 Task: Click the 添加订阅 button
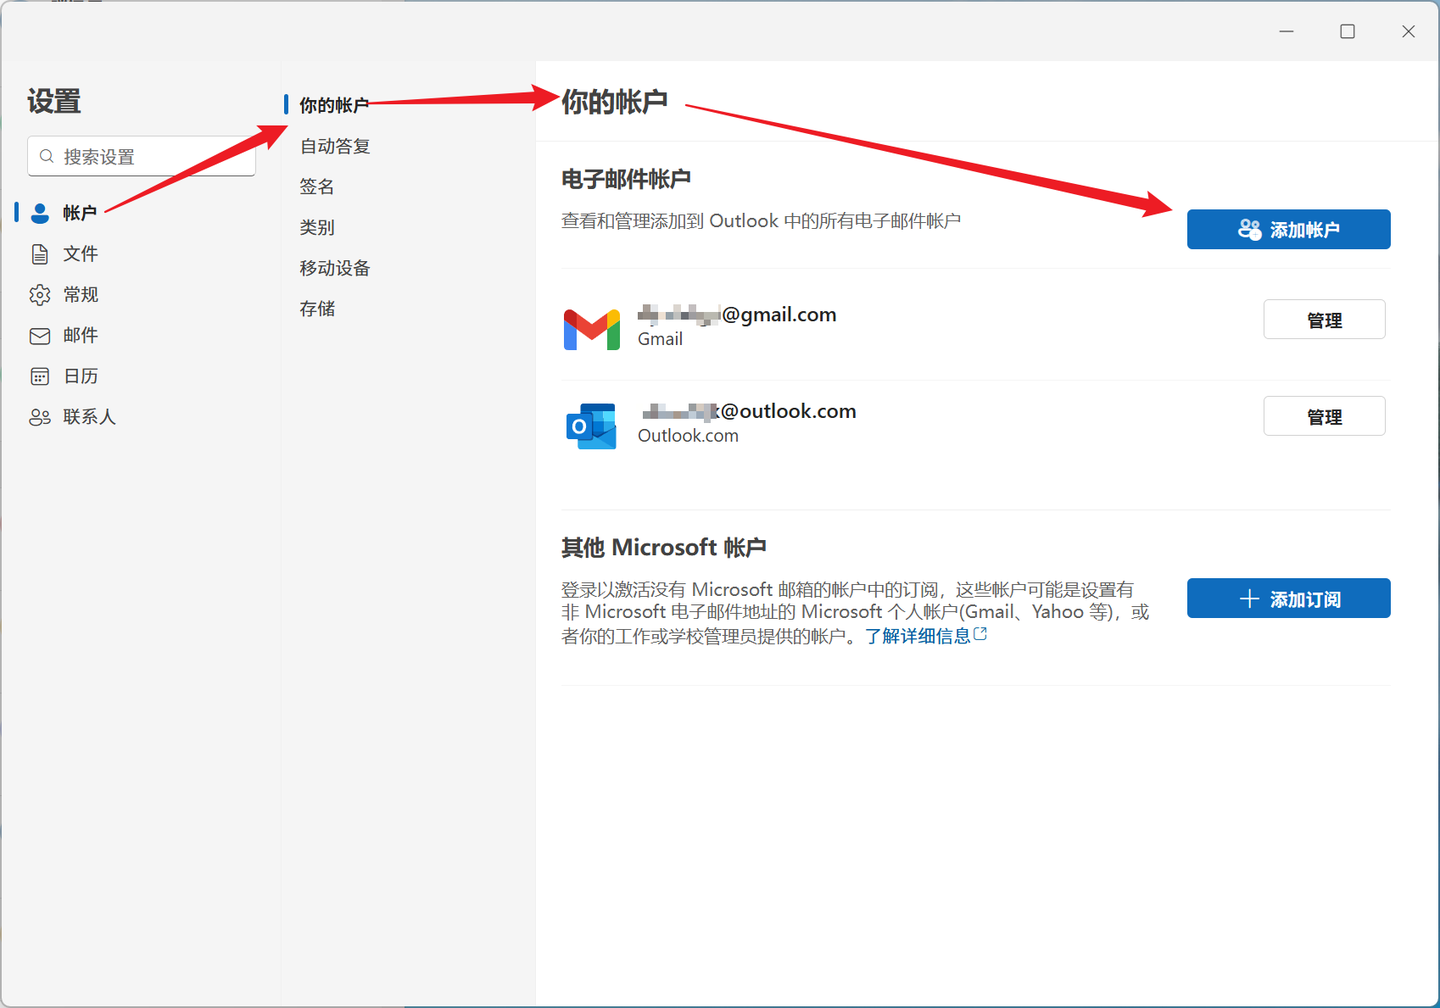[x=1288, y=598]
